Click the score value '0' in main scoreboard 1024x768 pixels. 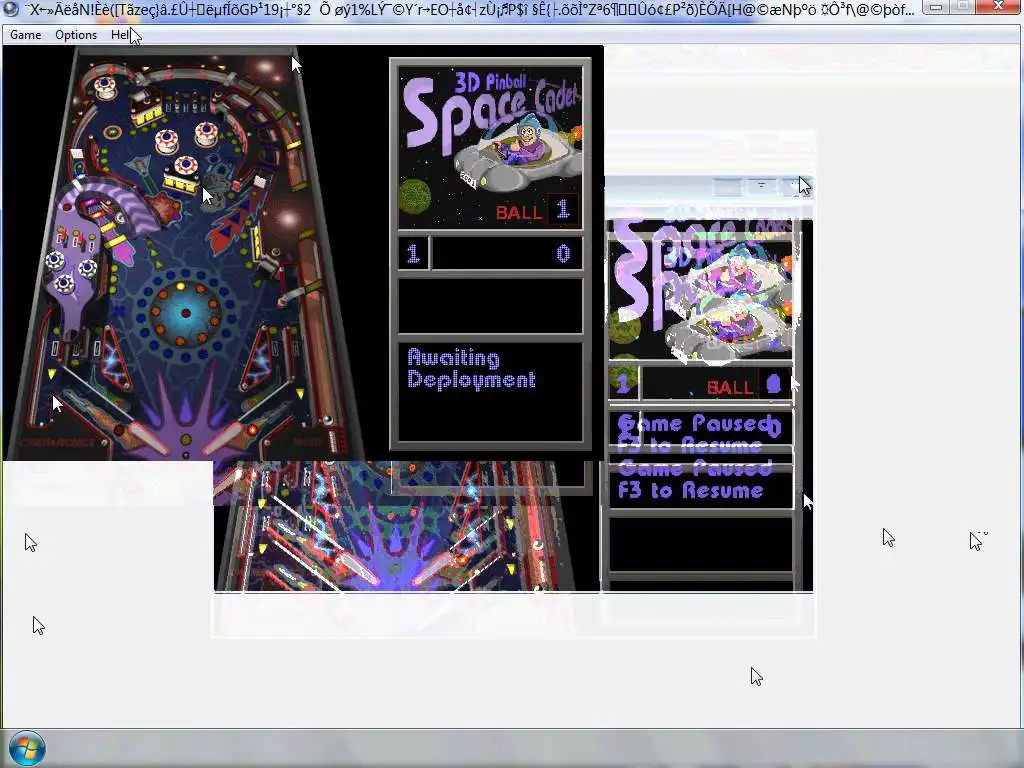coord(563,253)
